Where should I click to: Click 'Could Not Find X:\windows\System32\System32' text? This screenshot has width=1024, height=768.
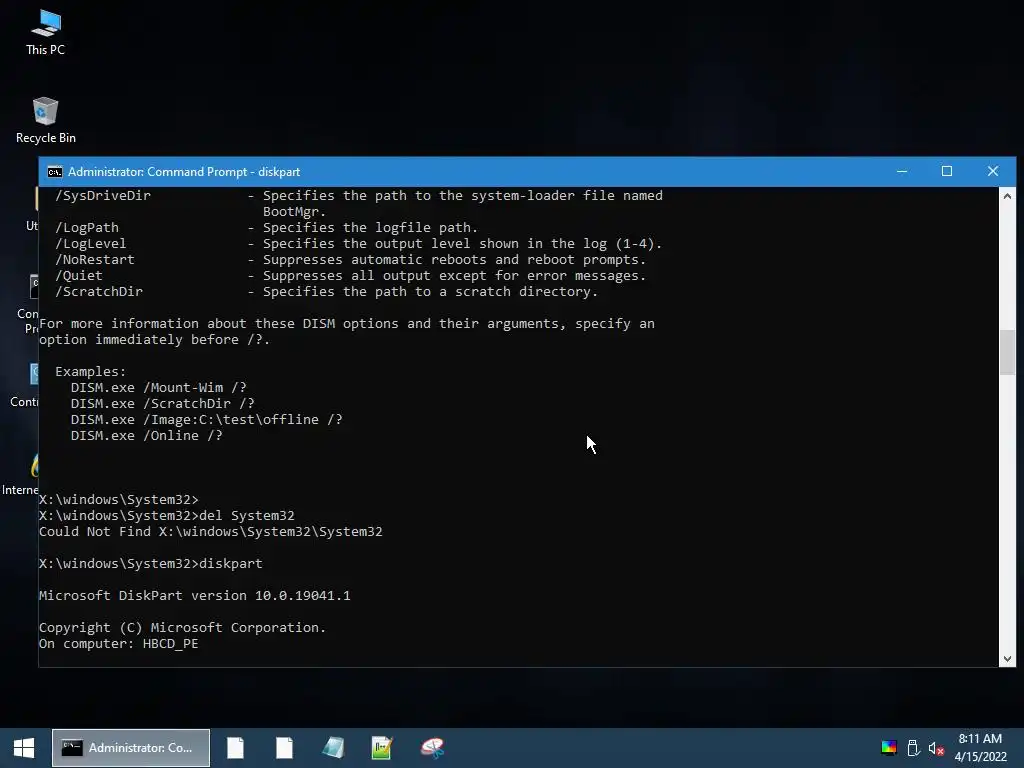click(x=210, y=532)
